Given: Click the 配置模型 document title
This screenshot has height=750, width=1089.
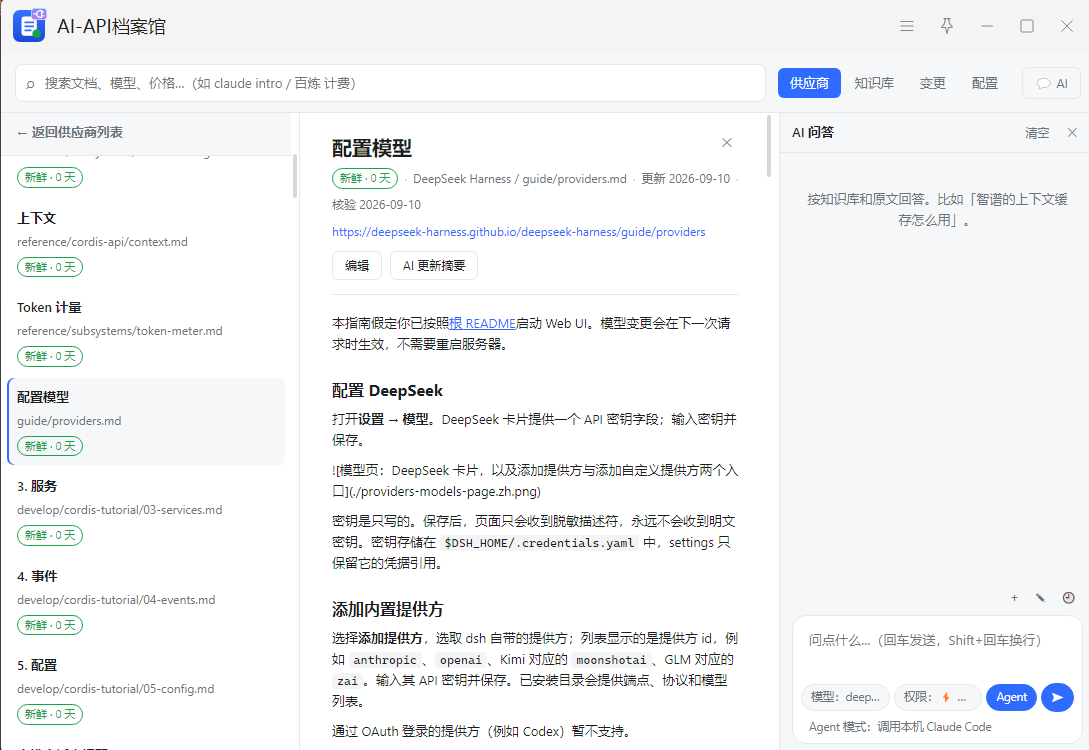Looking at the screenshot, I should tap(372, 148).
